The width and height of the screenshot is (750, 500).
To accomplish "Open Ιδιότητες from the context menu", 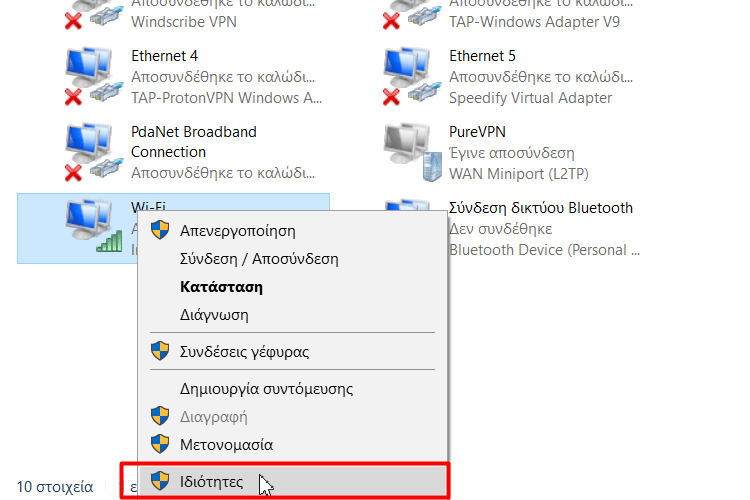I will [x=211, y=481].
